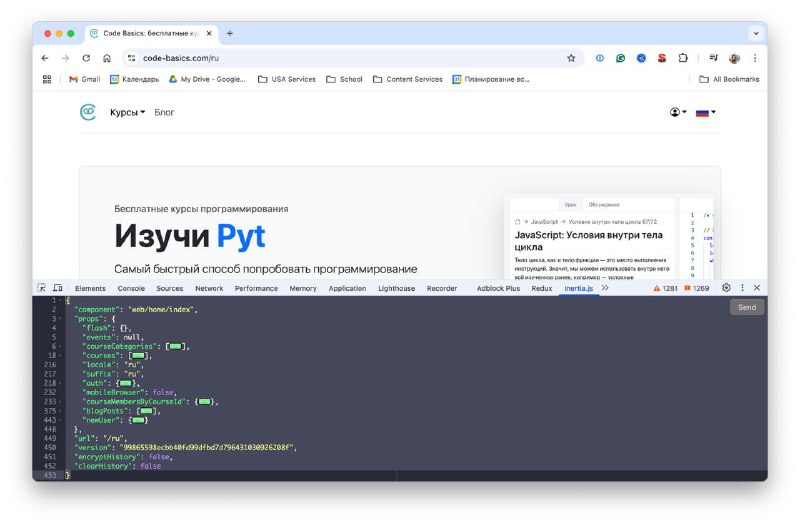Open the Планирование bookmark
800x524 pixels.
coord(491,79)
